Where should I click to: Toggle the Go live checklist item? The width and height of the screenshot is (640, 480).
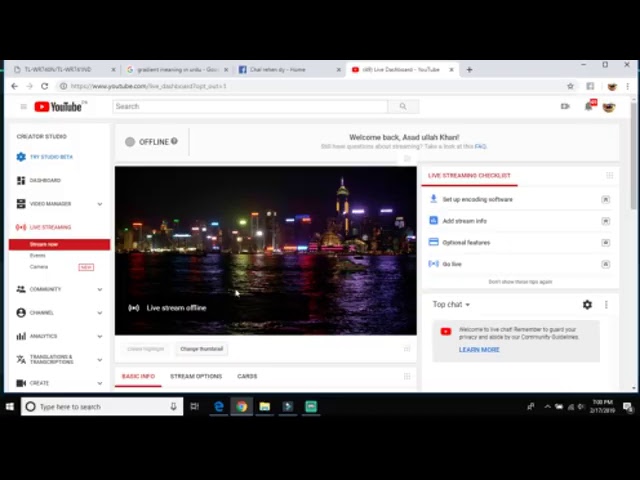pyautogui.click(x=605, y=264)
